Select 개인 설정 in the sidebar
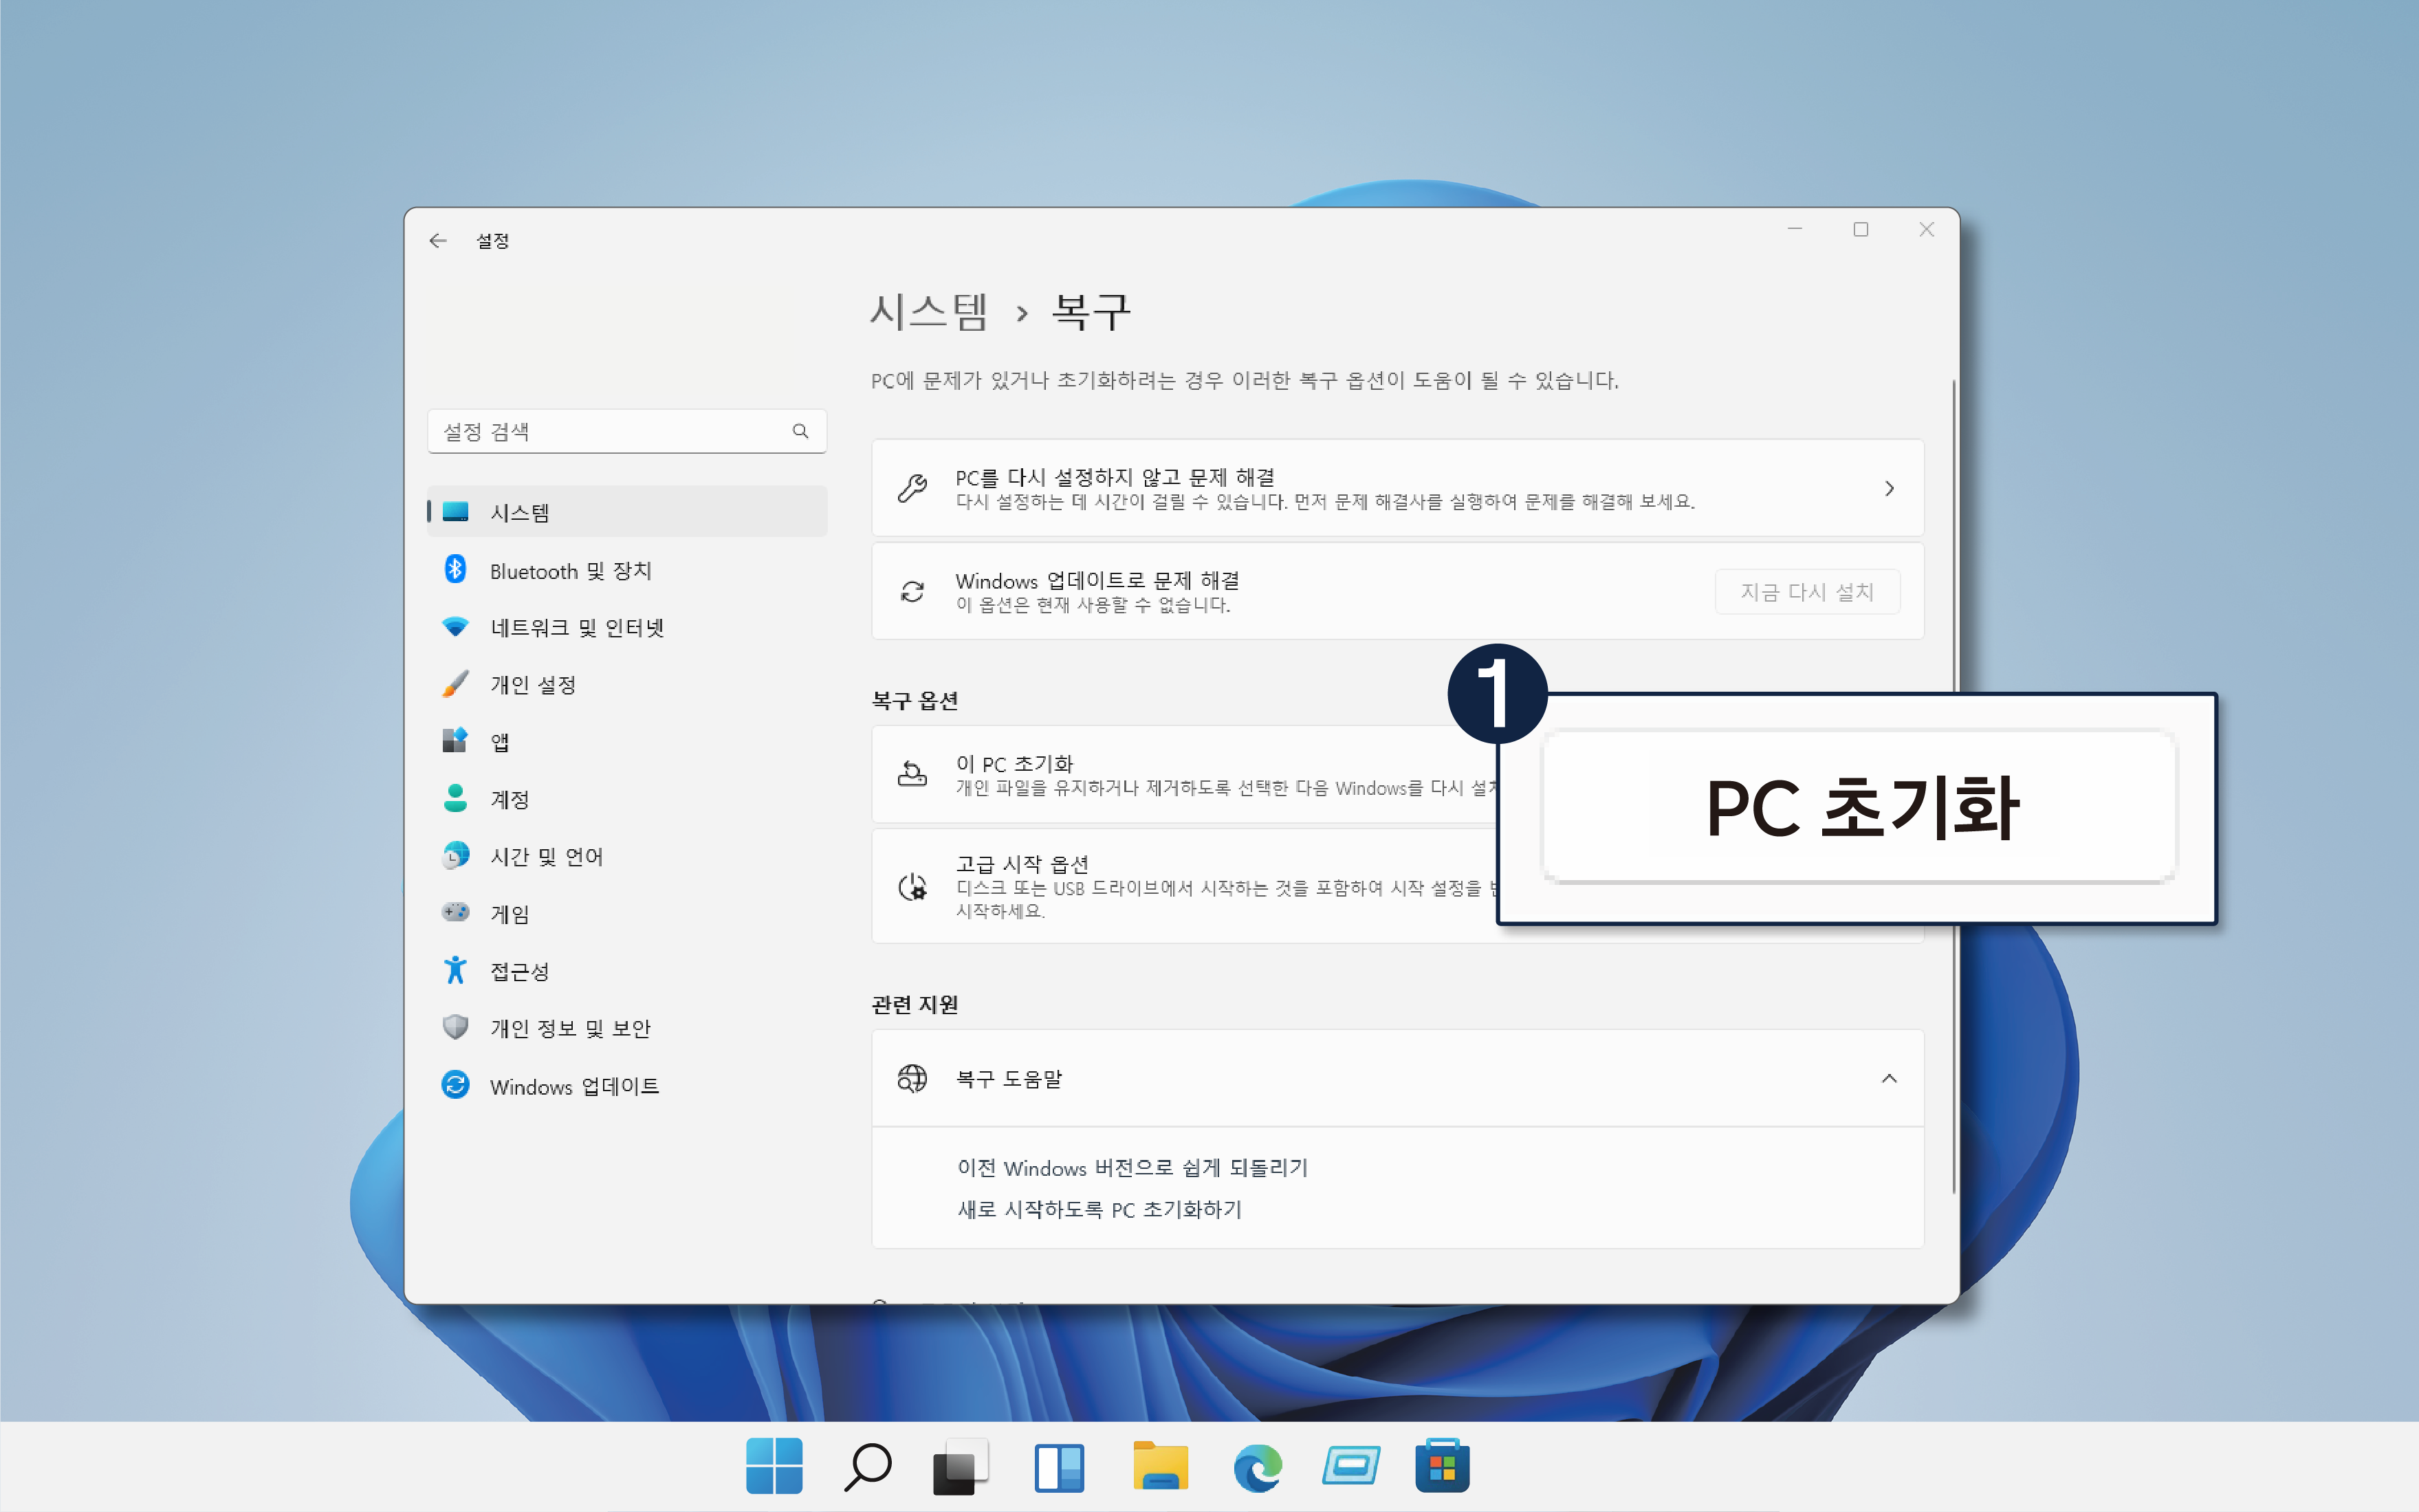Image resolution: width=2419 pixels, height=1512 pixels. [532, 685]
